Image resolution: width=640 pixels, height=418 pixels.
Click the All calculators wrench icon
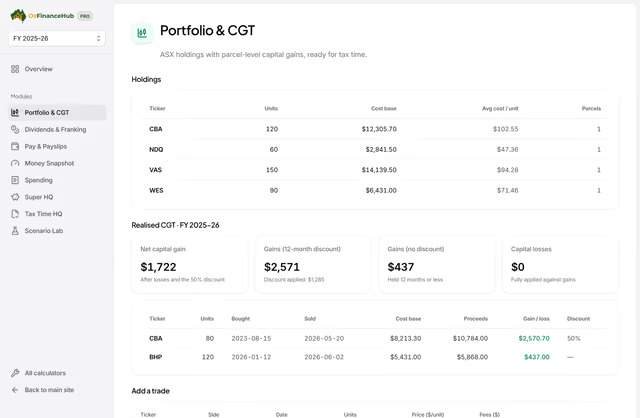point(15,373)
